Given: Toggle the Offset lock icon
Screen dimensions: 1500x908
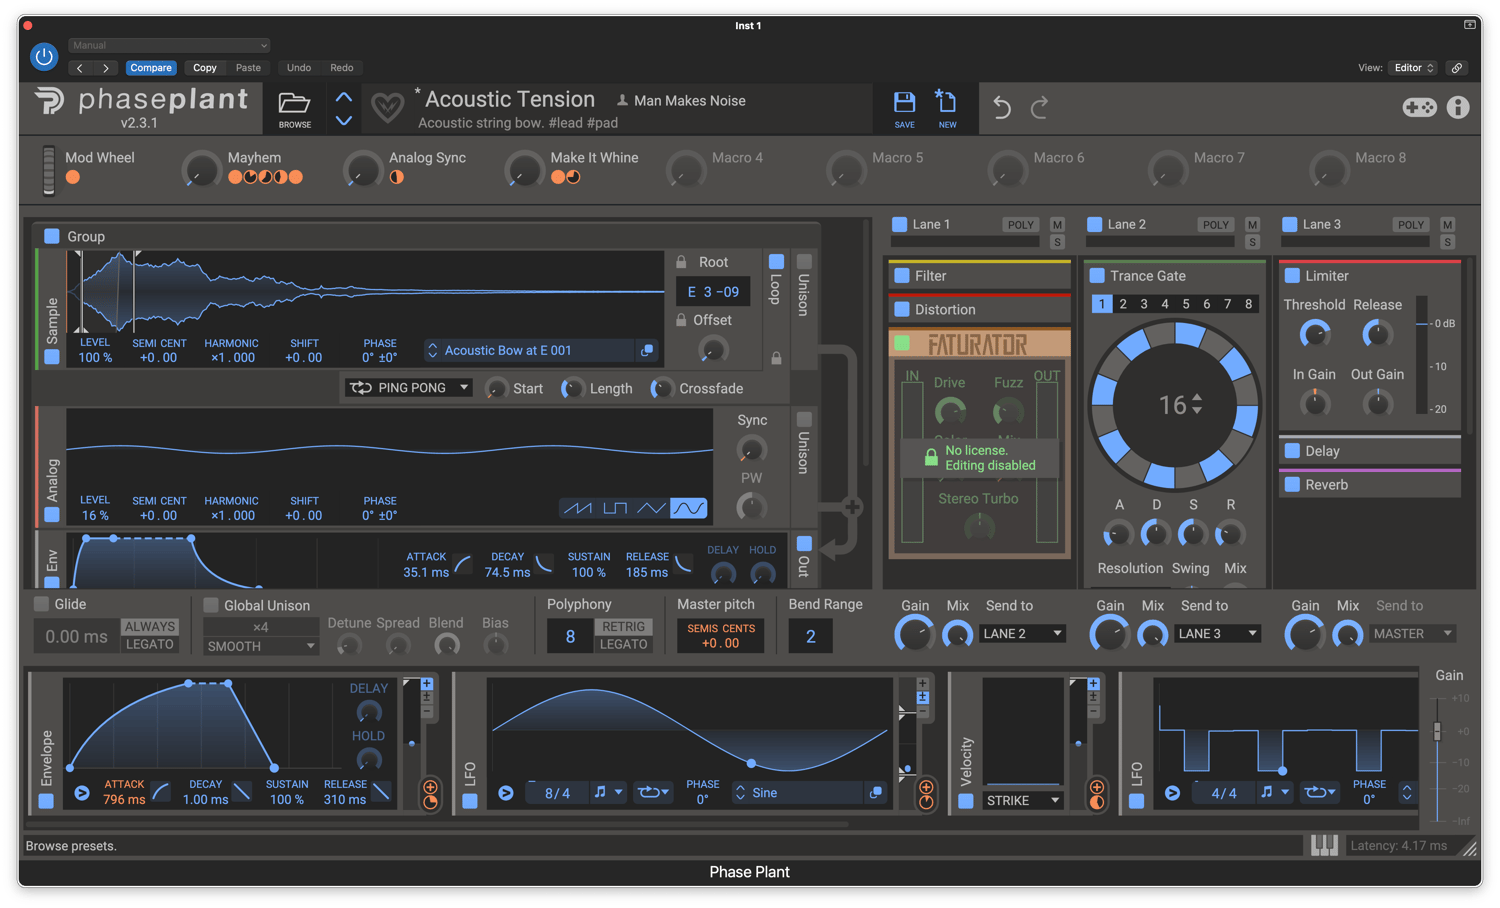Looking at the screenshot, I should (x=681, y=320).
